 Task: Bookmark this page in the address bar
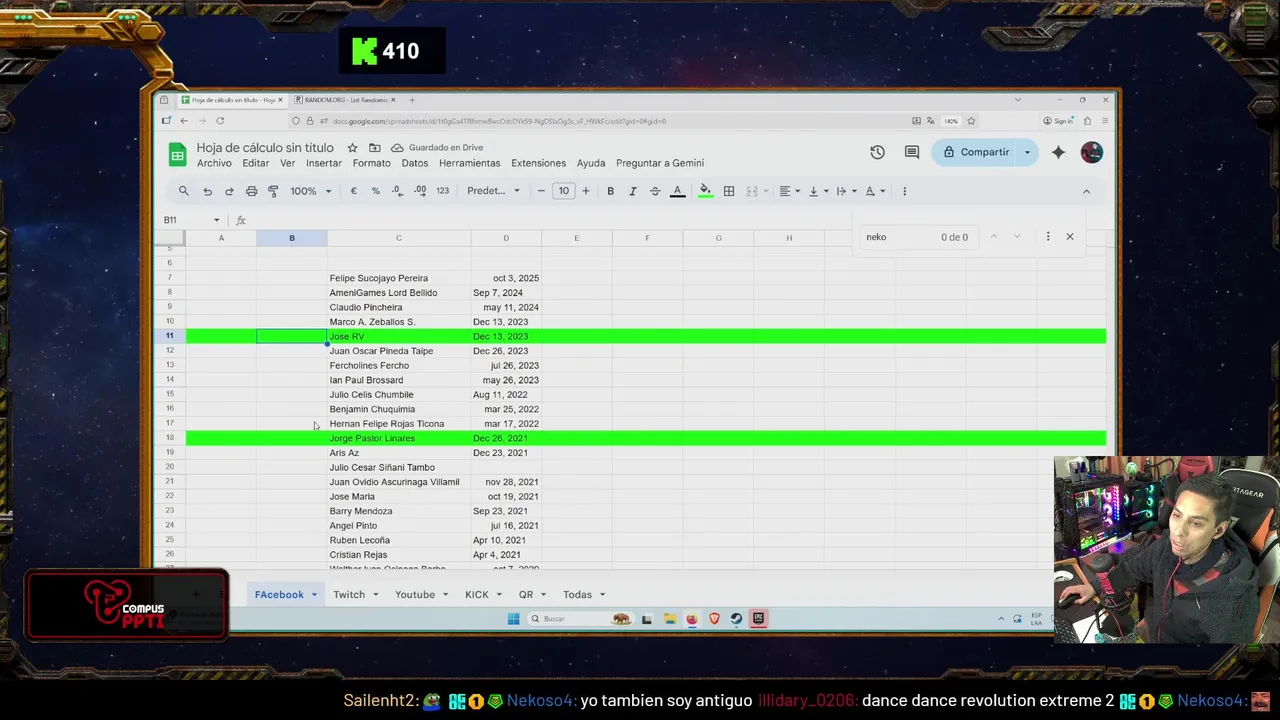(x=970, y=121)
